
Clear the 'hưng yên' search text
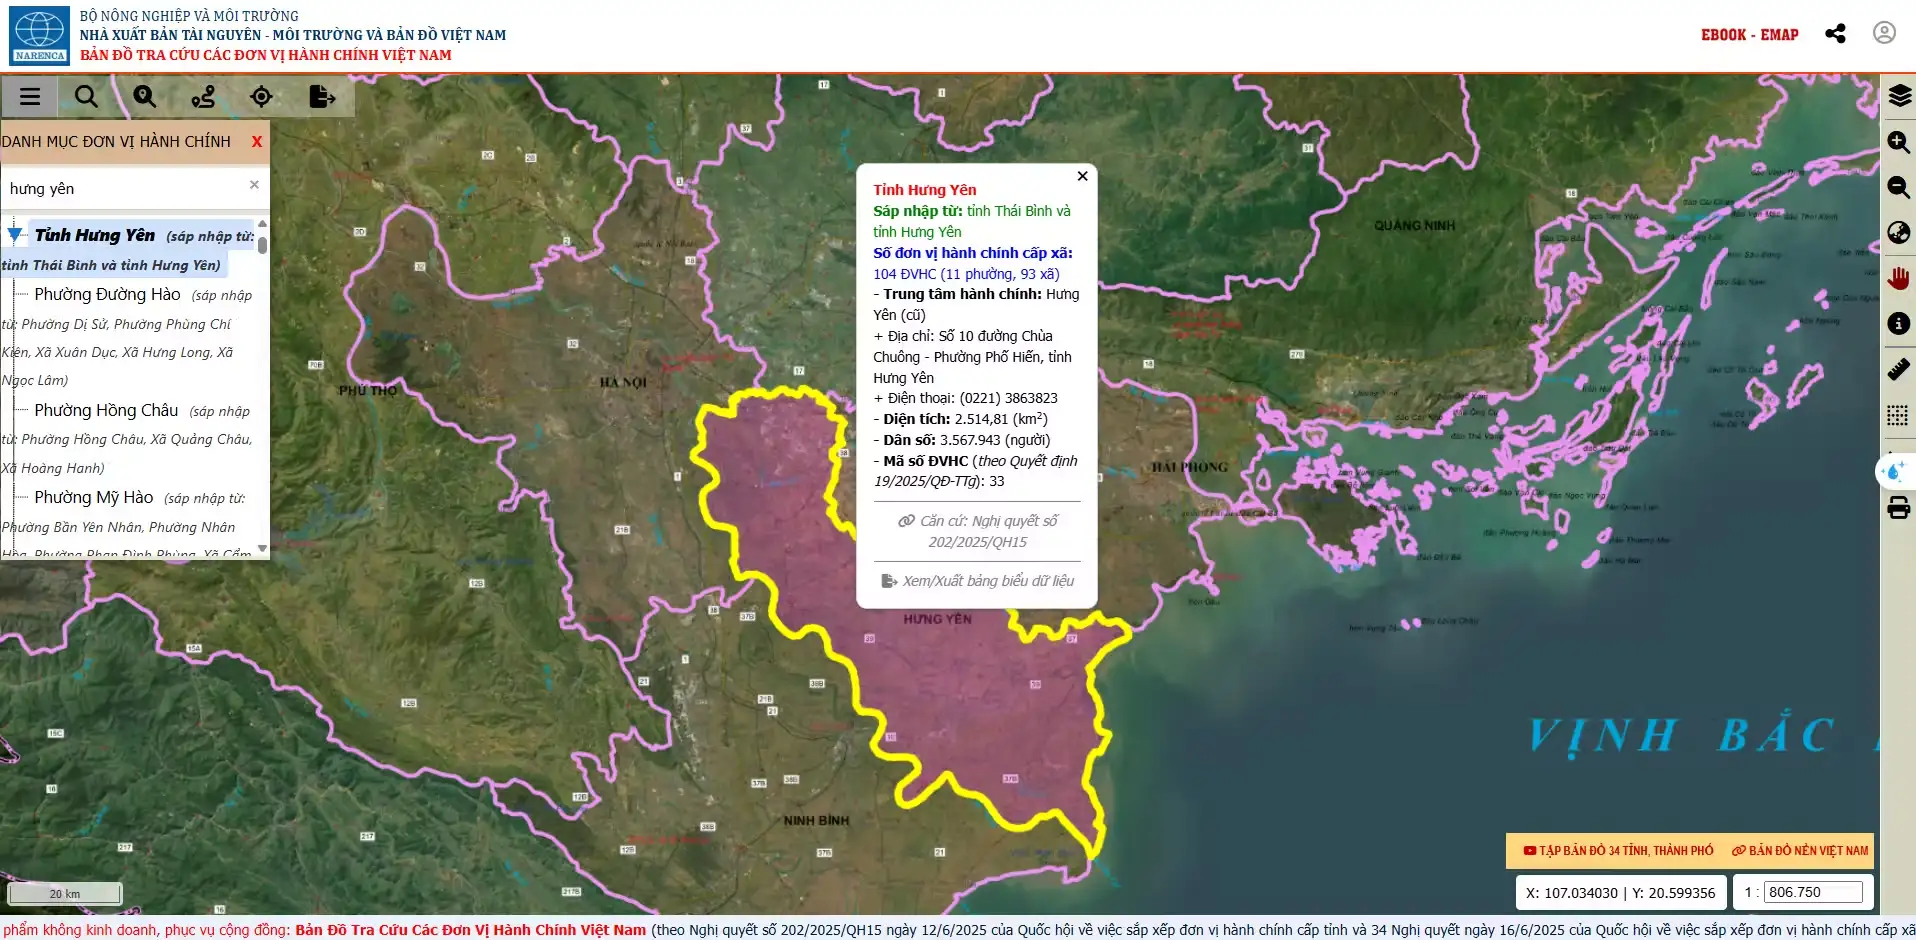(254, 185)
